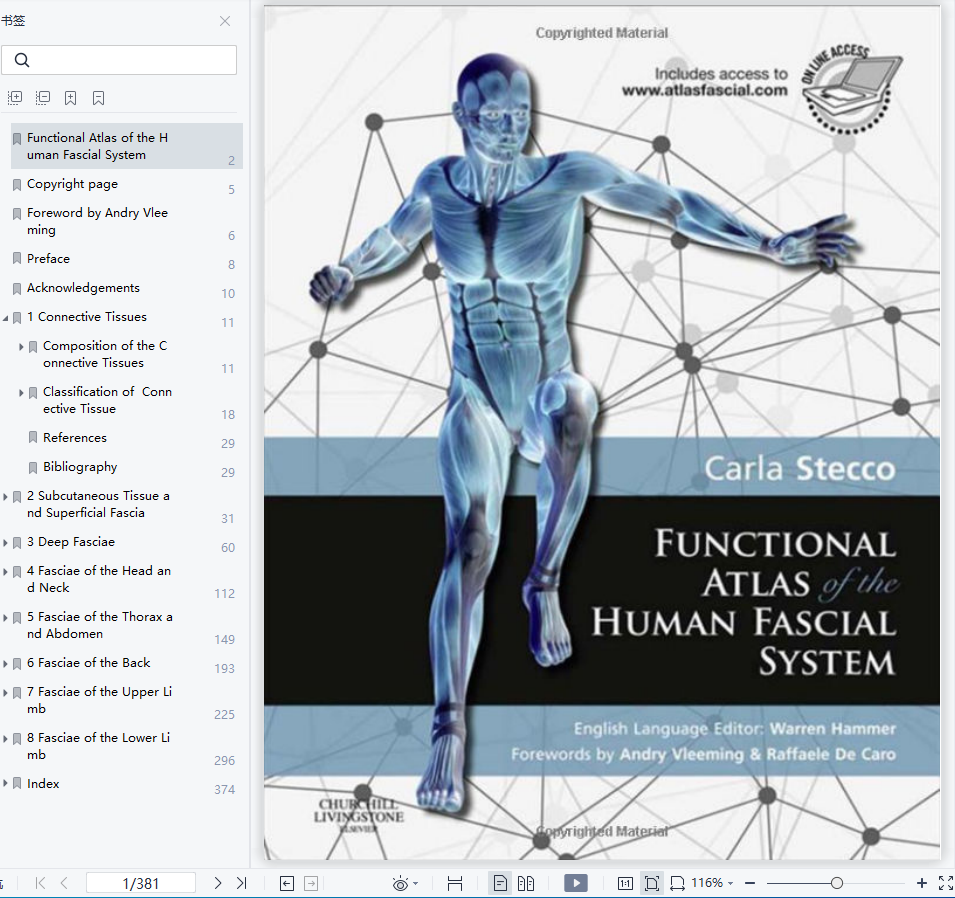The width and height of the screenshot is (955, 898).
Task: Go to the first page
Action: tap(40, 883)
